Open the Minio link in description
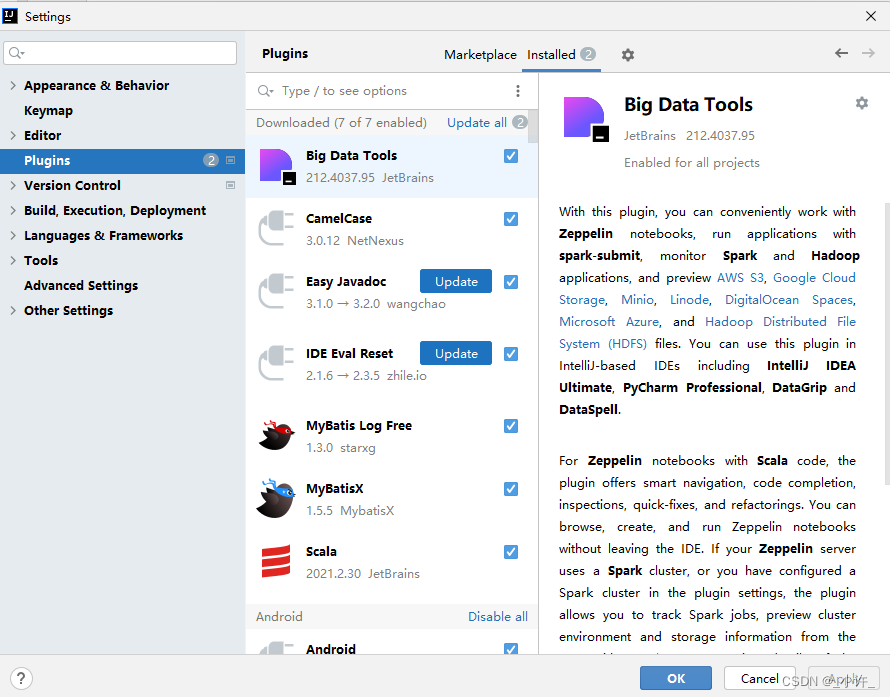The height and width of the screenshot is (697, 890). (637, 300)
